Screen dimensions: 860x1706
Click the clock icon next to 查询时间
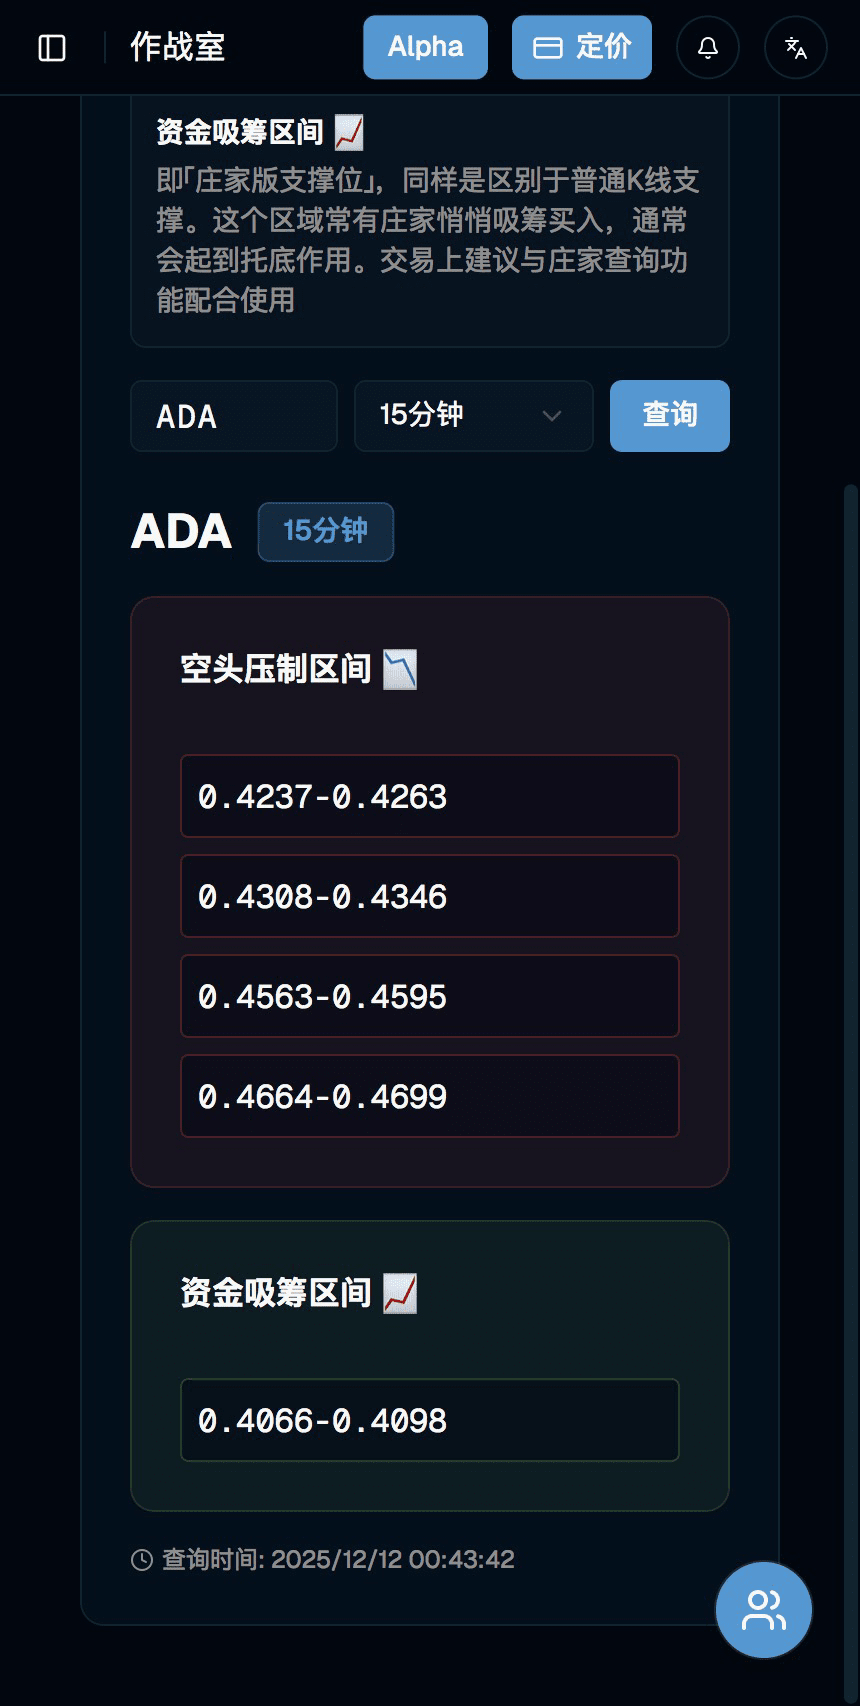[142, 1560]
